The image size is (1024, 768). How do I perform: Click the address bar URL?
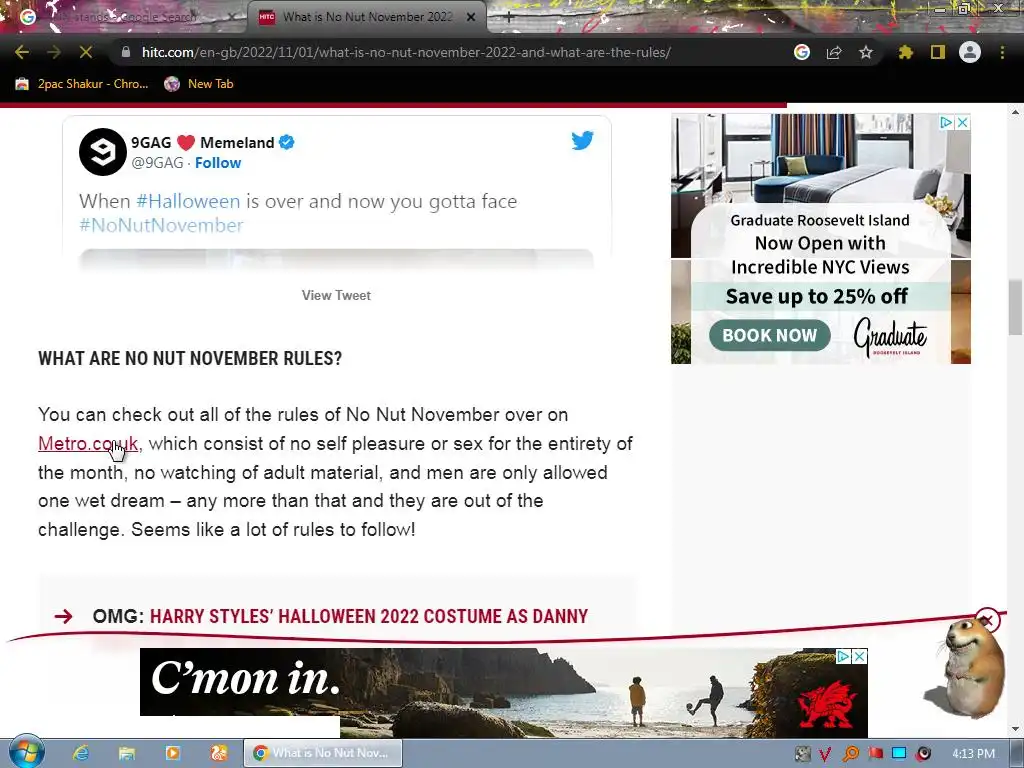tap(406, 52)
